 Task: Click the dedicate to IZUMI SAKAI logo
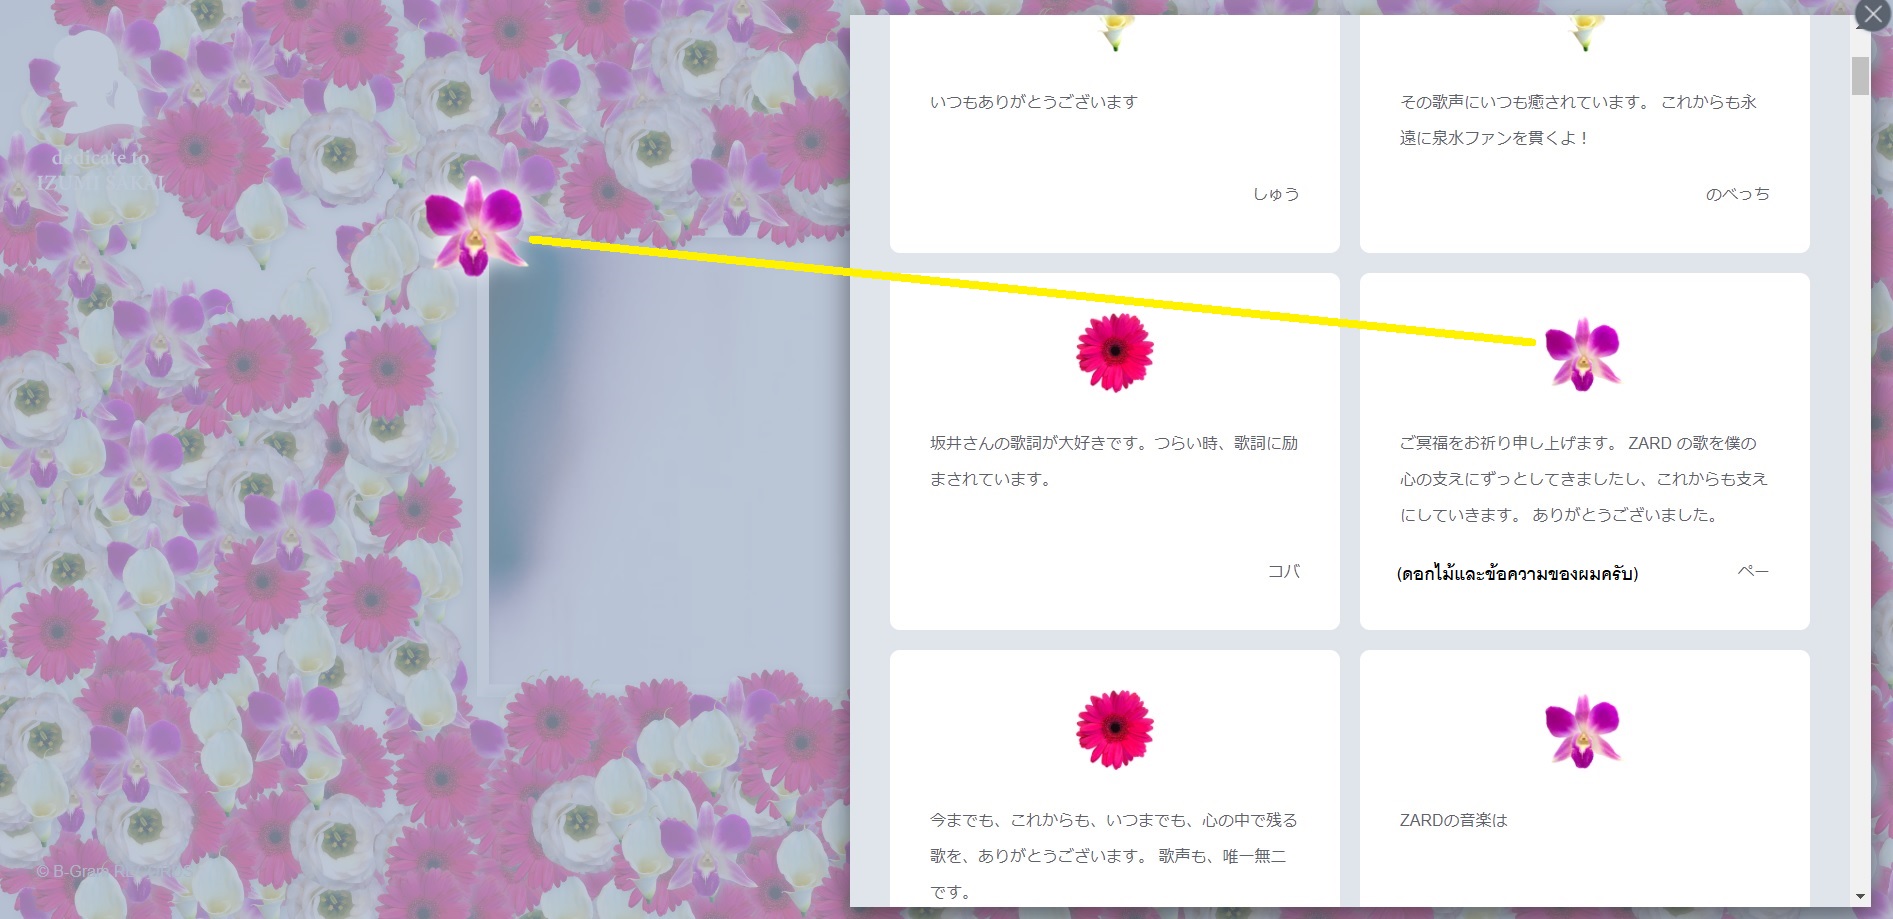click(100, 112)
